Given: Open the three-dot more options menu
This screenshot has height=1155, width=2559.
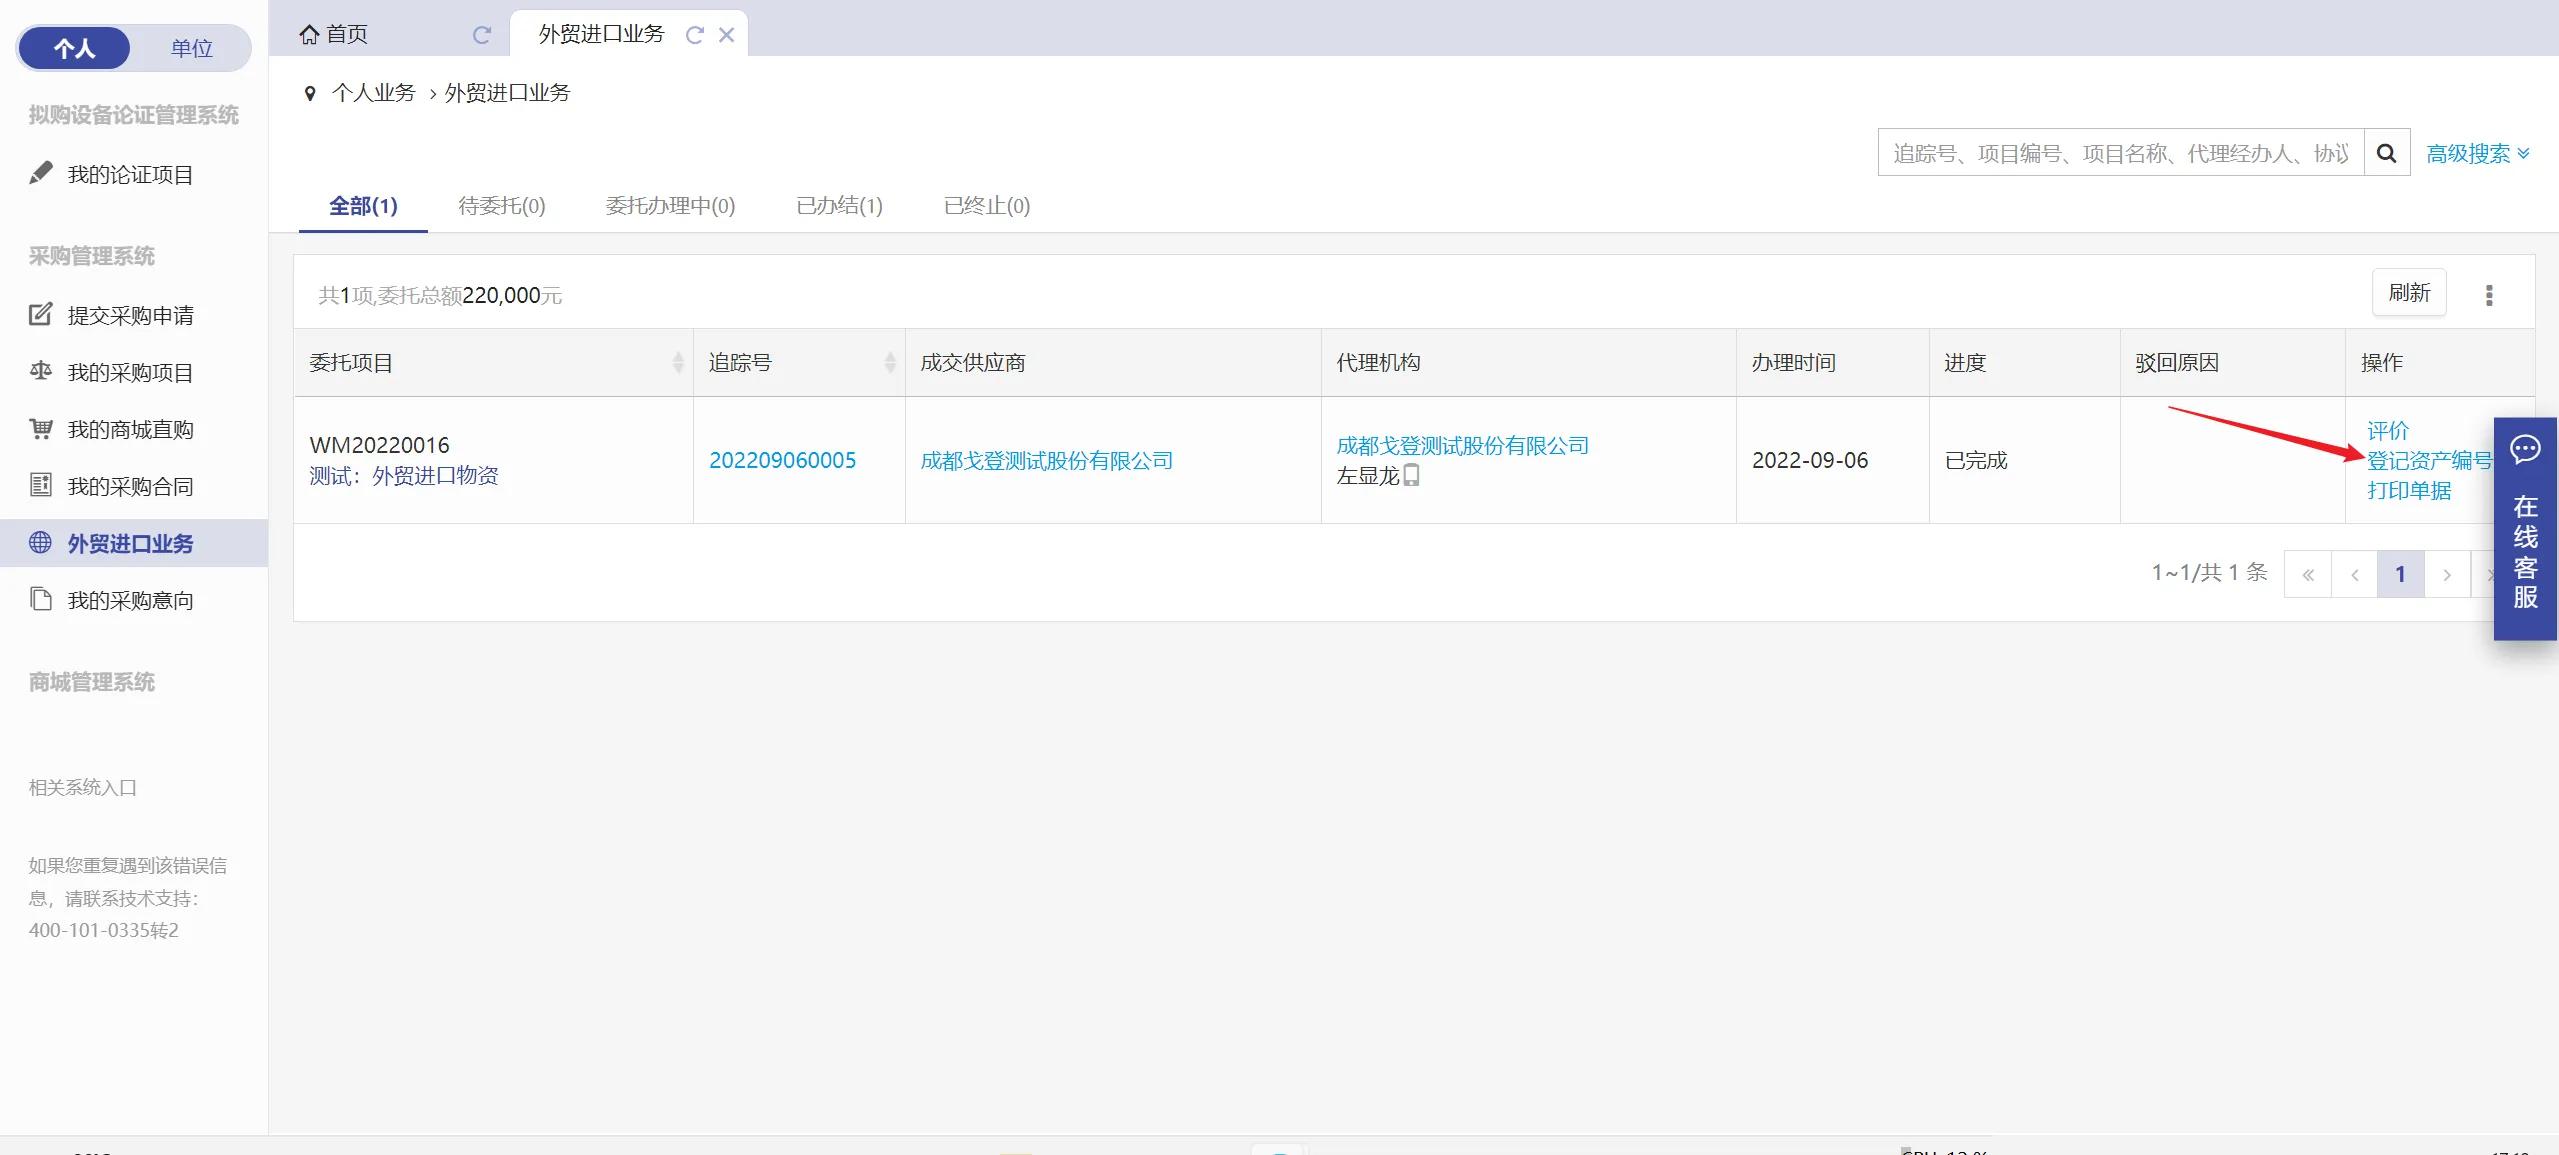Looking at the screenshot, I should coord(2489,295).
